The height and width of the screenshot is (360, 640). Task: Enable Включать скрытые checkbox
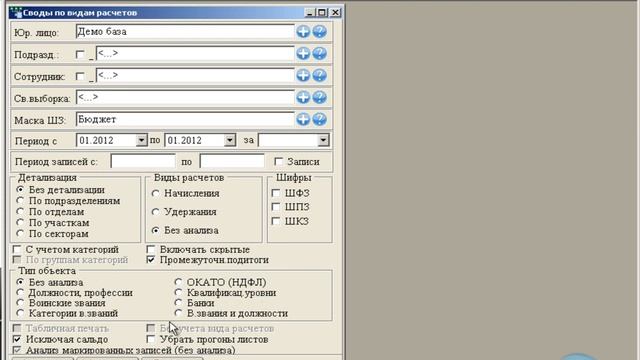(x=151, y=249)
